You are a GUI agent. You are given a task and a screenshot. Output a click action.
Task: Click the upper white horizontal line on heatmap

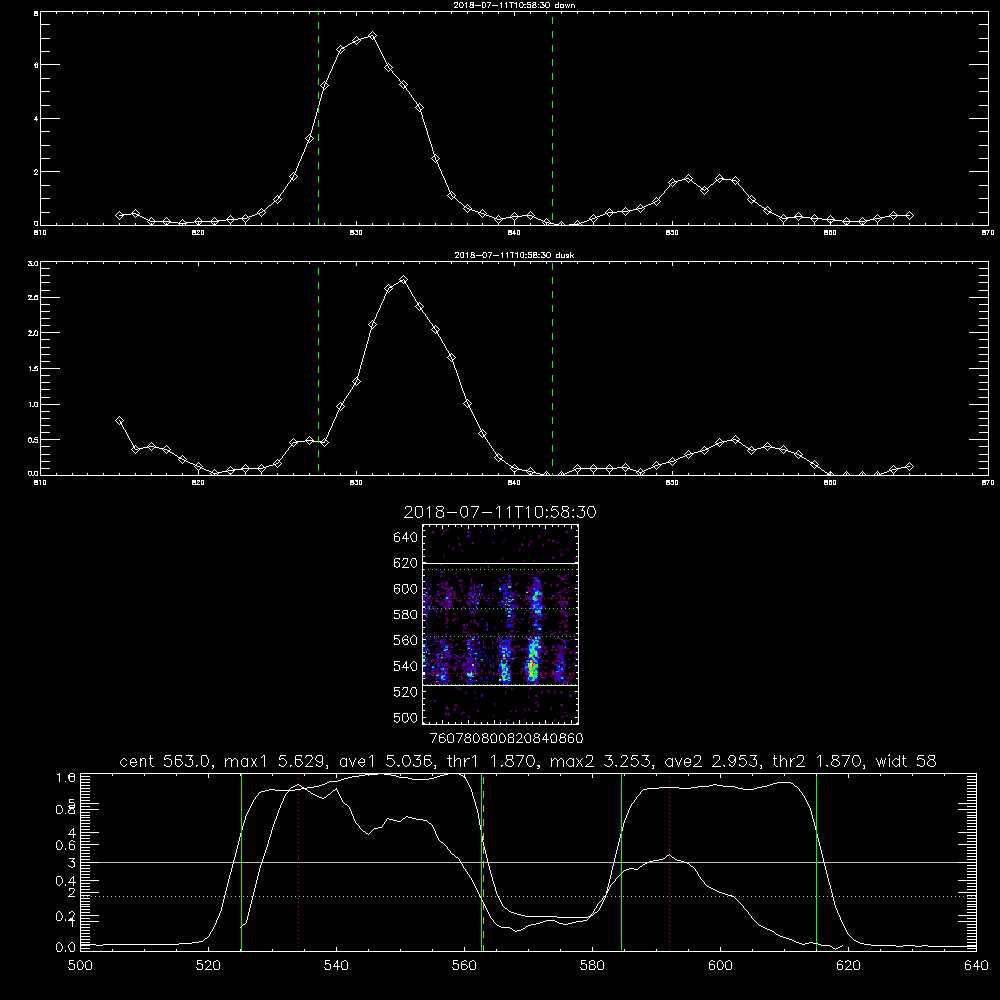[500, 564]
